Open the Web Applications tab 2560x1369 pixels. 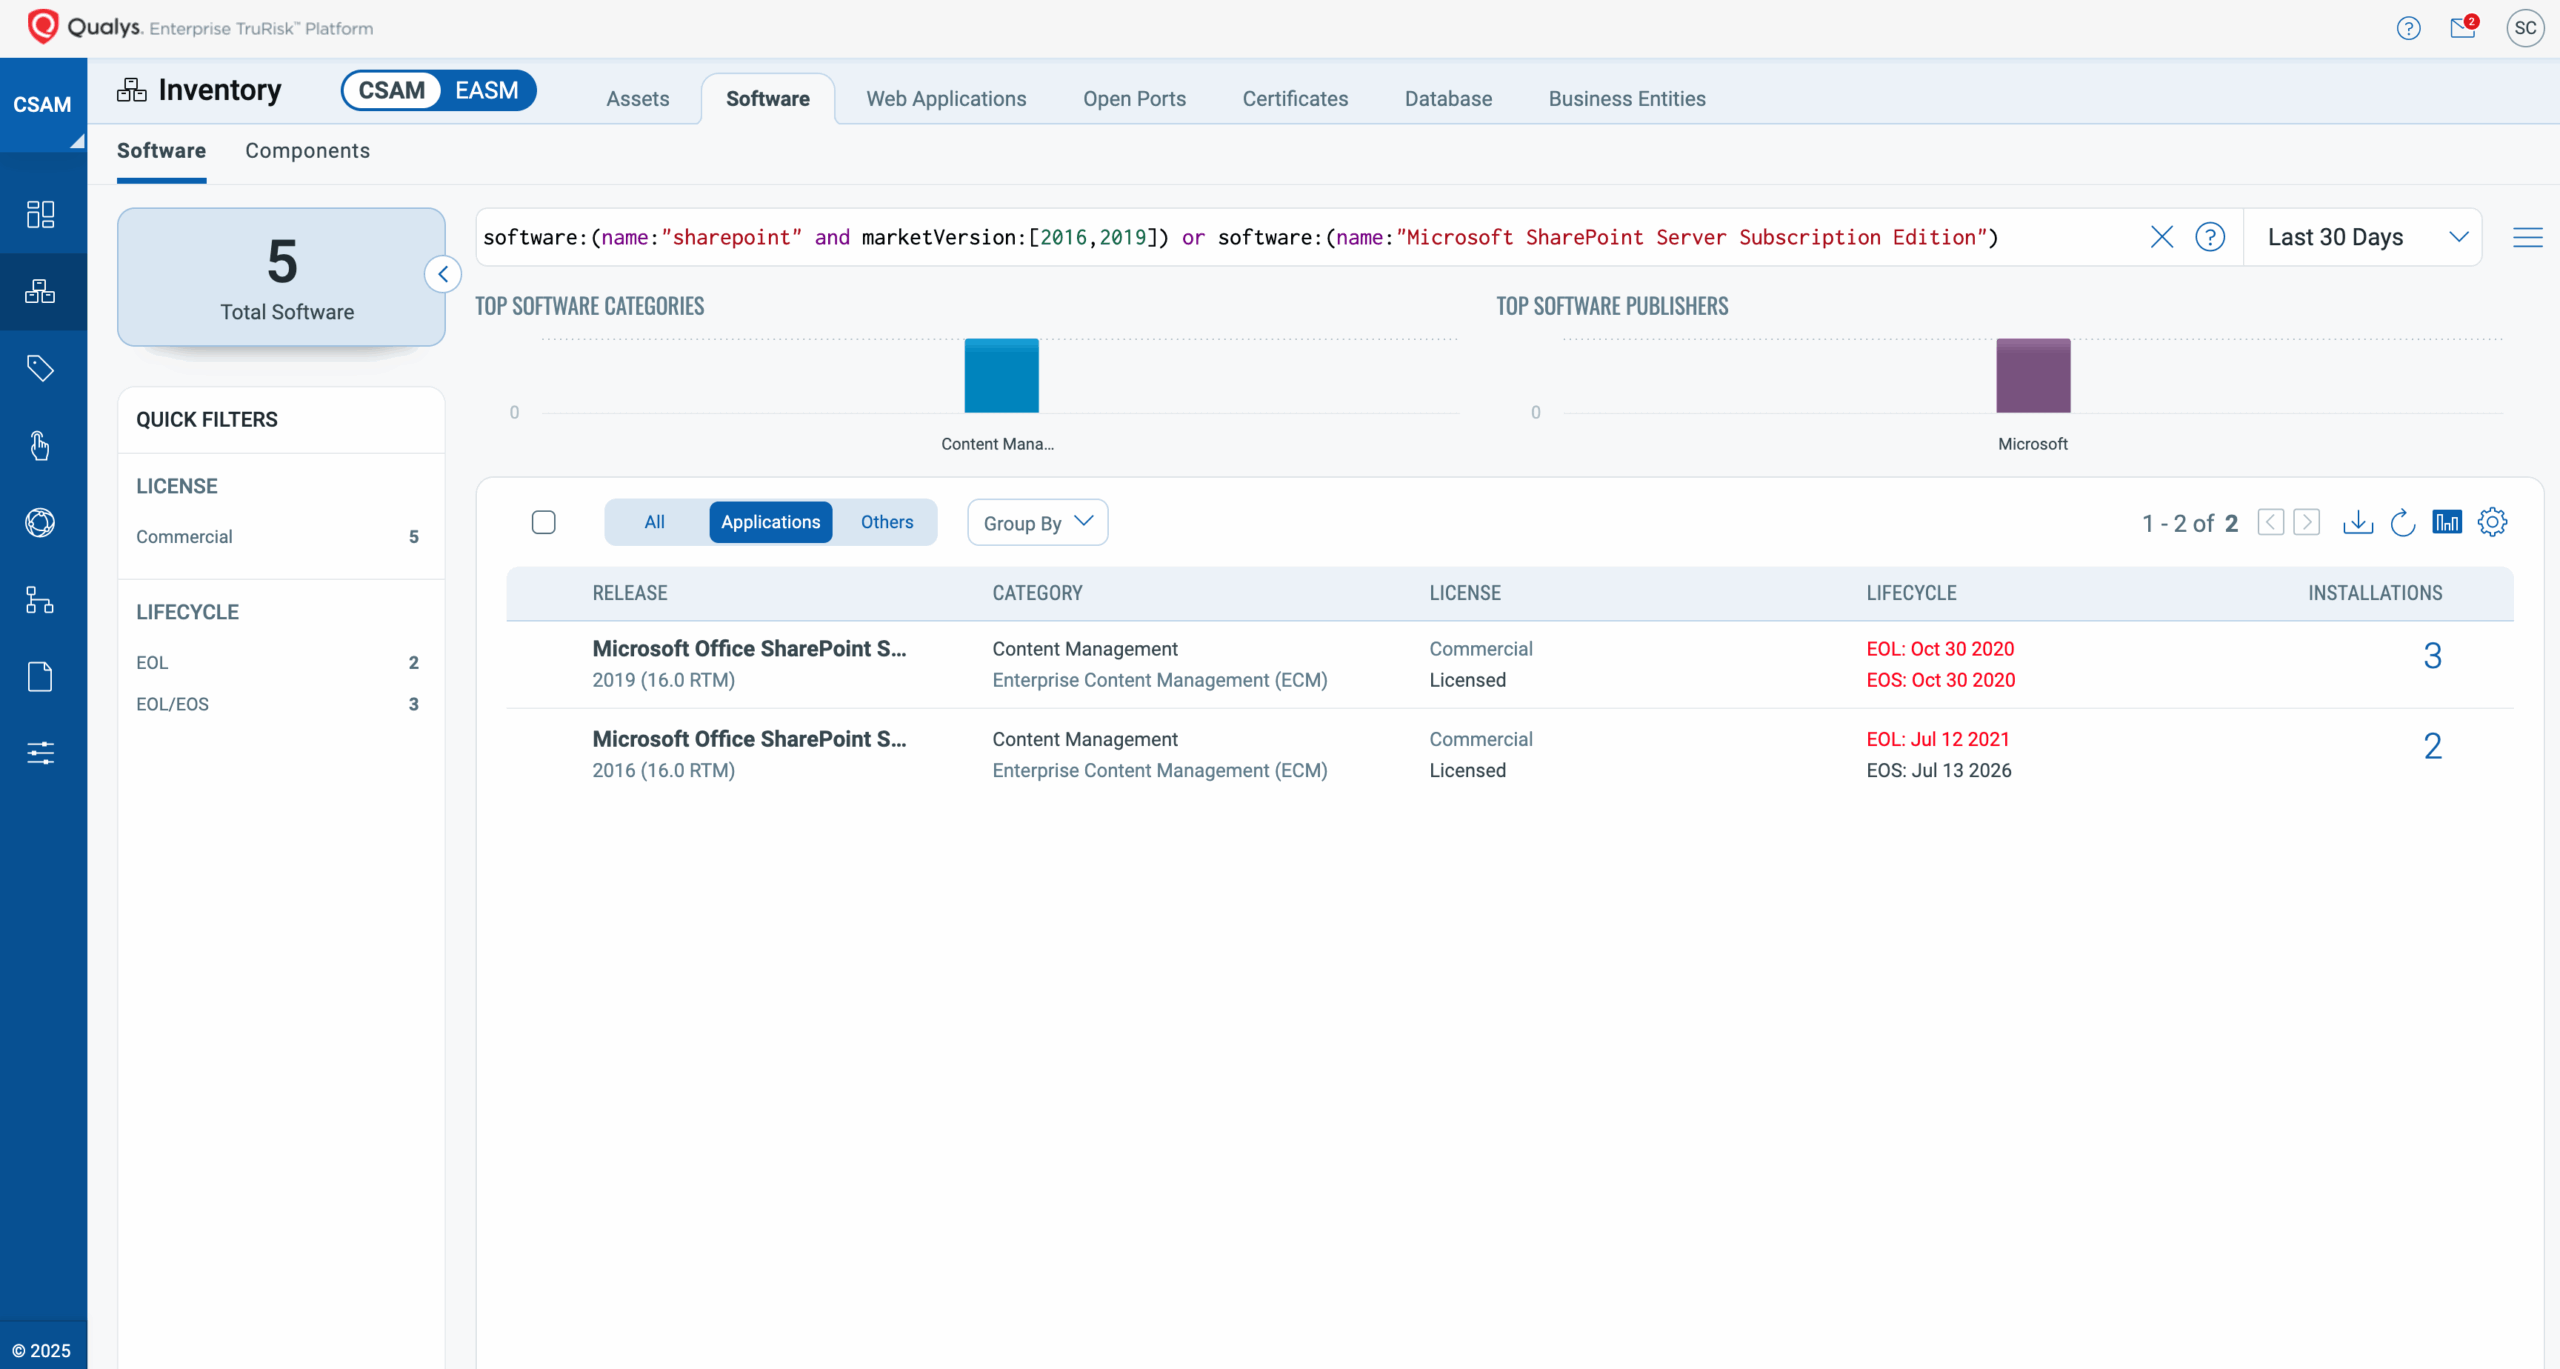tap(946, 98)
